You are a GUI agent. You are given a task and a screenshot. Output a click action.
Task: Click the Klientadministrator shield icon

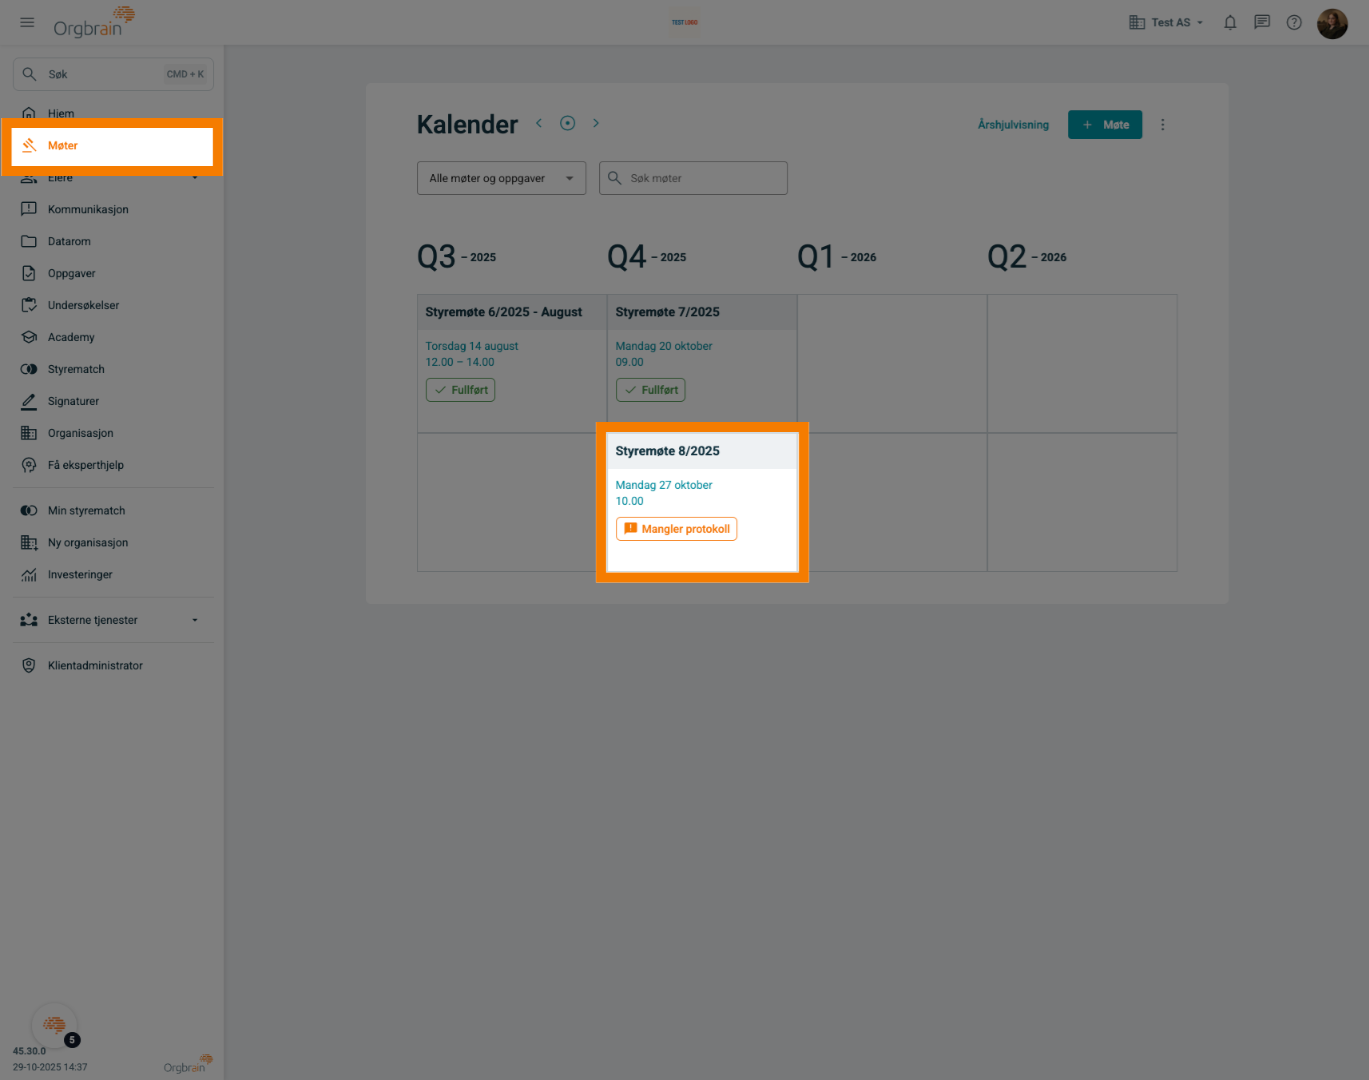[x=29, y=665]
